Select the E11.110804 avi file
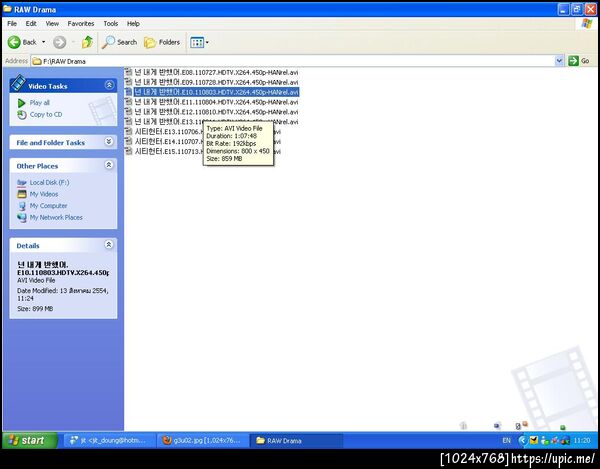The height and width of the screenshot is (469, 600). [x=216, y=102]
